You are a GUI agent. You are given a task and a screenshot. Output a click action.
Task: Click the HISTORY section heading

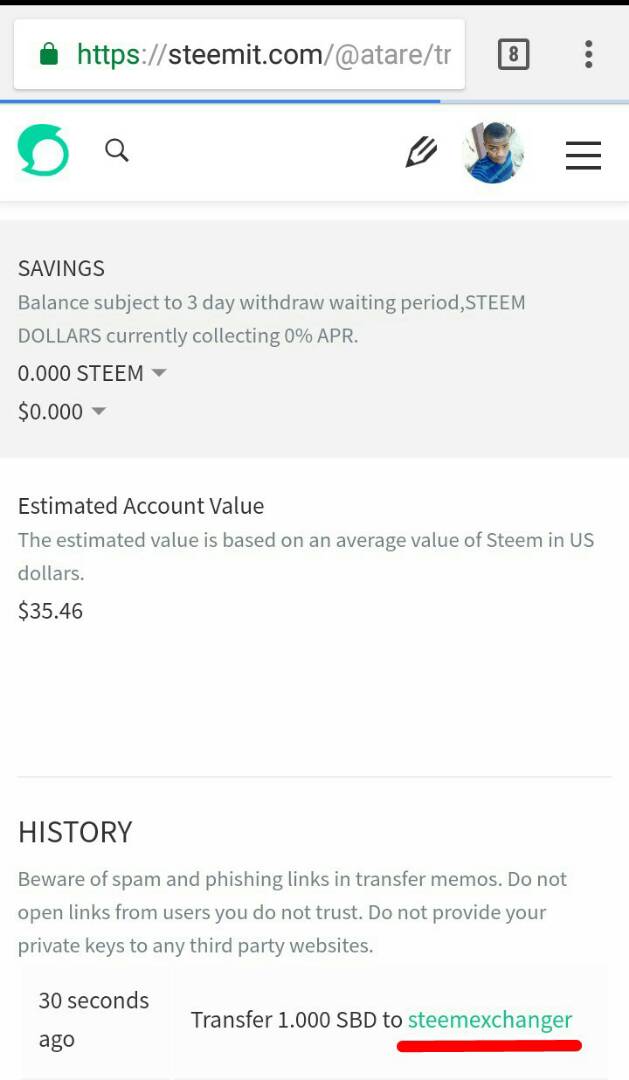(x=75, y=832)
